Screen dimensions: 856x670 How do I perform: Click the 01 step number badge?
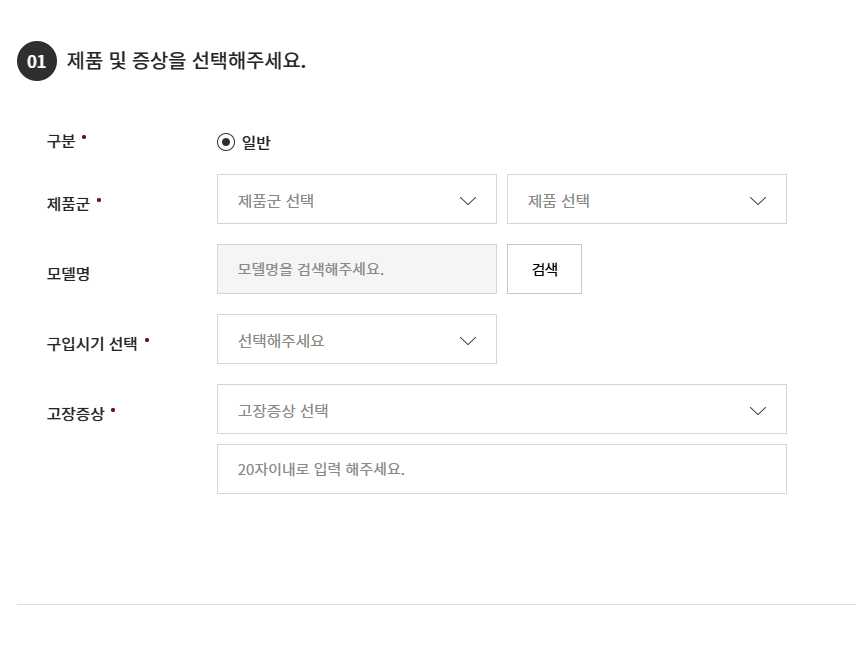pos(37,61)
